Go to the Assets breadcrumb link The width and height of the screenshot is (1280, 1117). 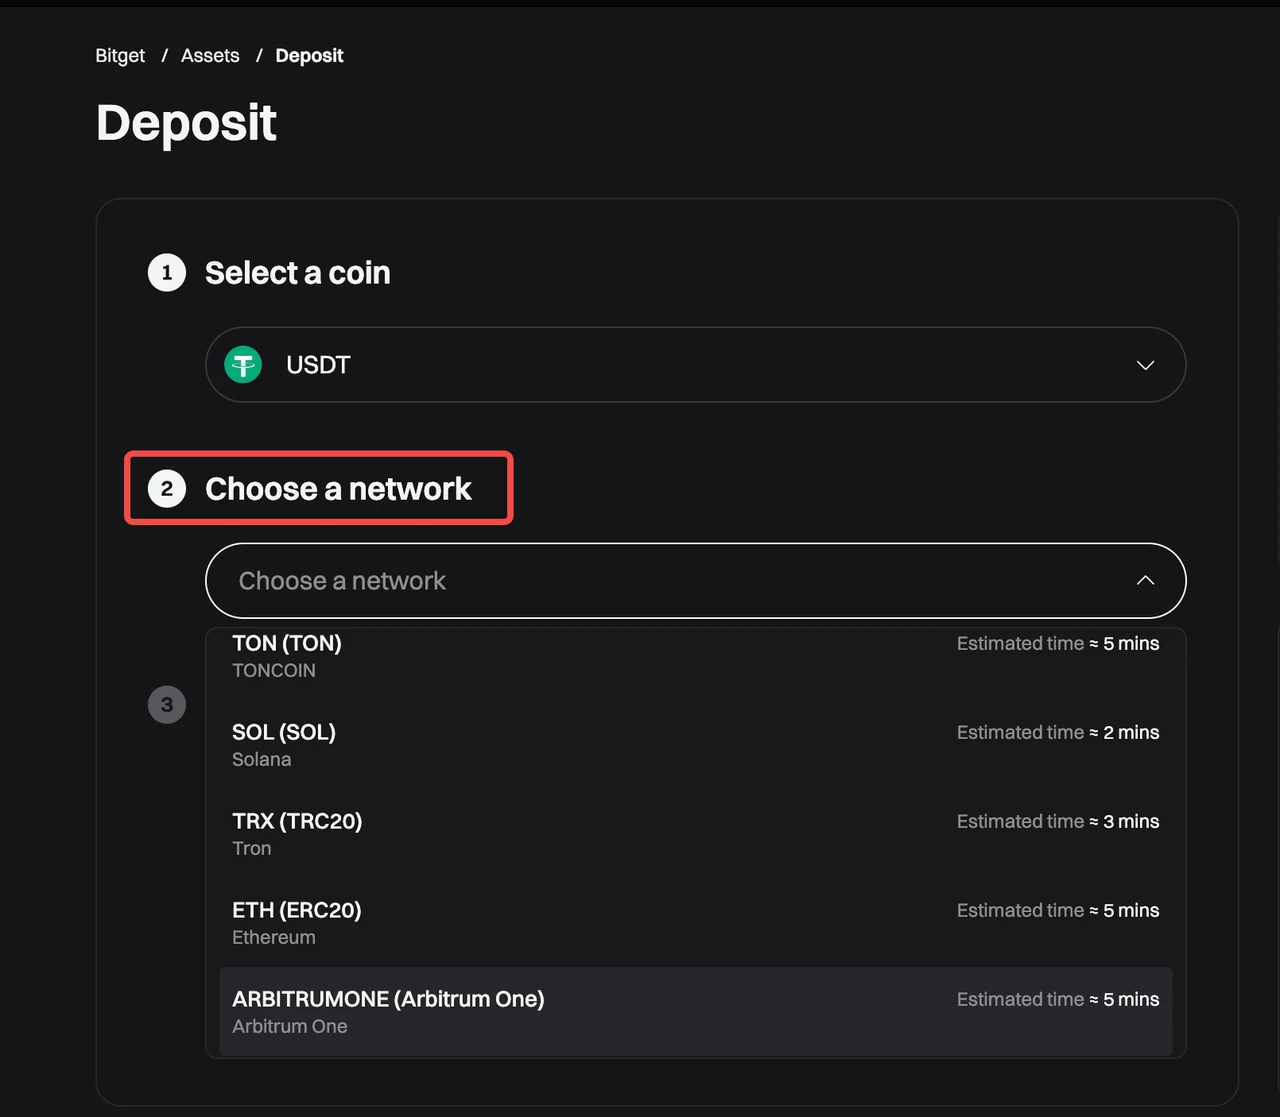pos(210,56)
